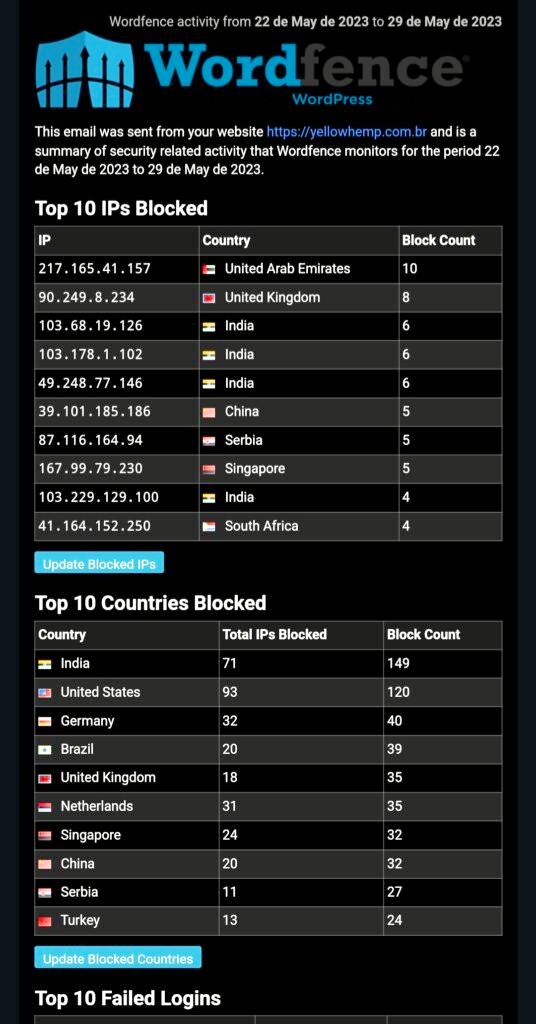Click the South Africa flag icon
Image resolution: width=536 pixels, height=1024 pixels.
point(209,526)
